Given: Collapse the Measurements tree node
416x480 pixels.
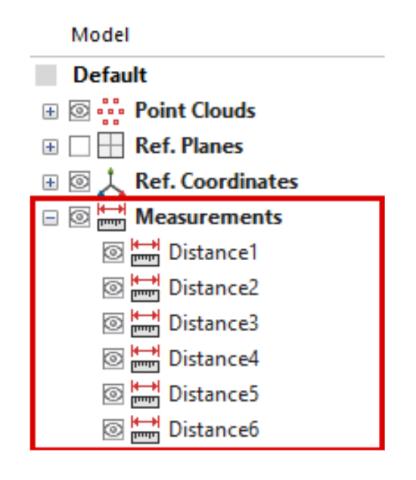Looking at the screenshot, I should (50, 218).
